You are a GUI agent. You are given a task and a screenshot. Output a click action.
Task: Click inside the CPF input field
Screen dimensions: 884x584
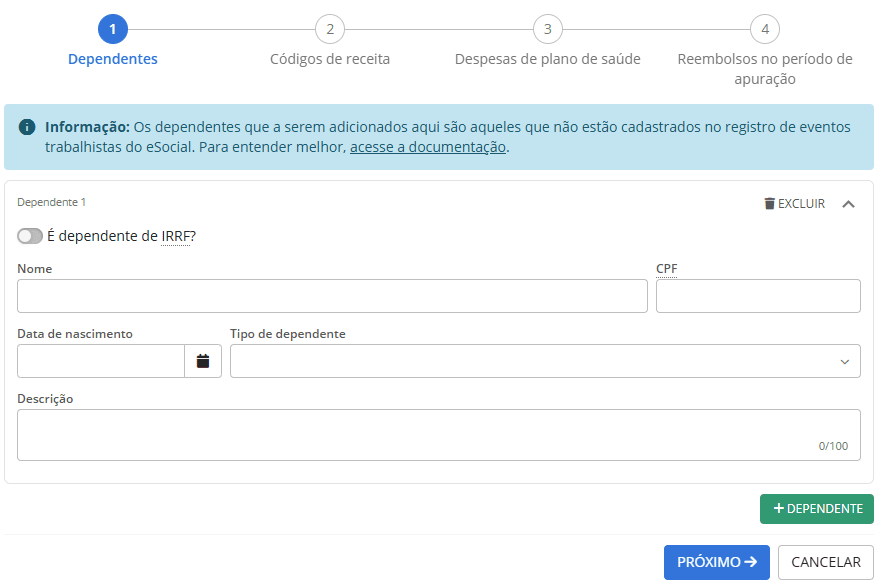(757, 296)
